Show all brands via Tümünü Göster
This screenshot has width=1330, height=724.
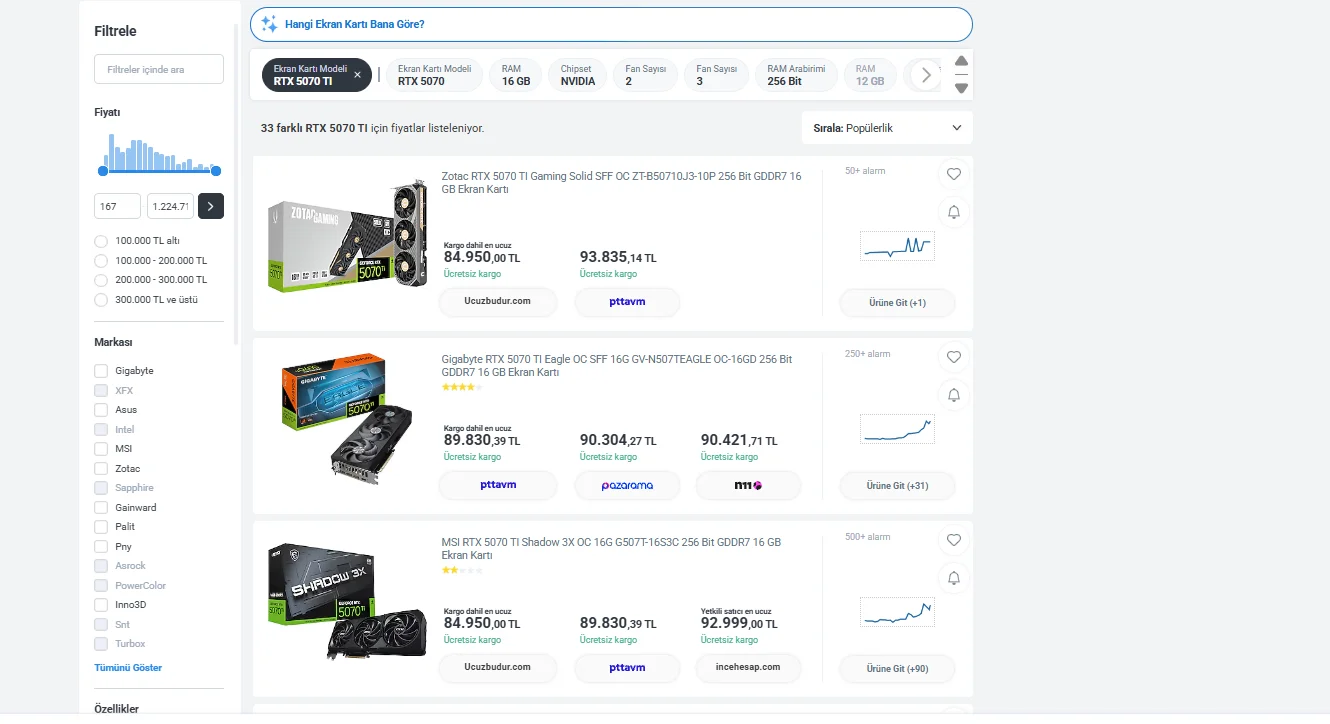pyautogui.click(x=128, y=667)
